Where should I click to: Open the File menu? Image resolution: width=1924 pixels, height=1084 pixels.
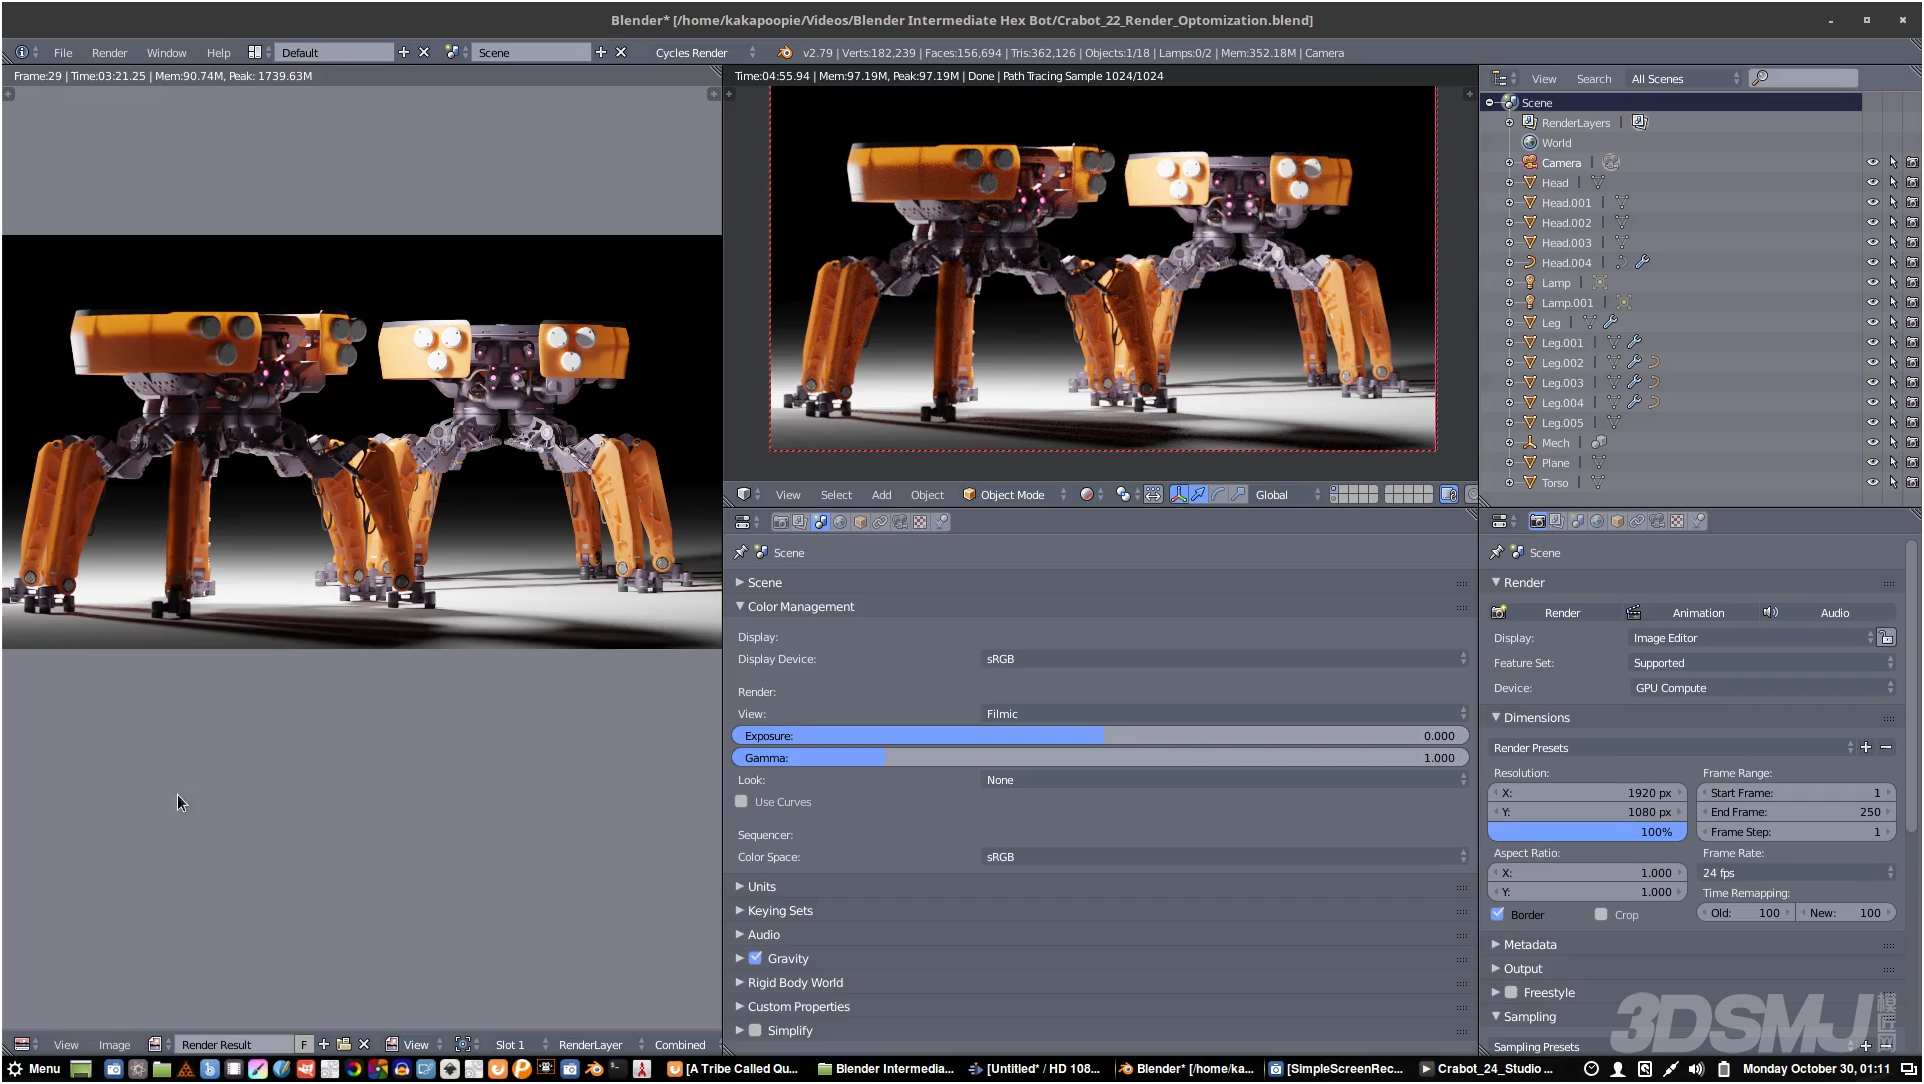(x=63, y=52)
